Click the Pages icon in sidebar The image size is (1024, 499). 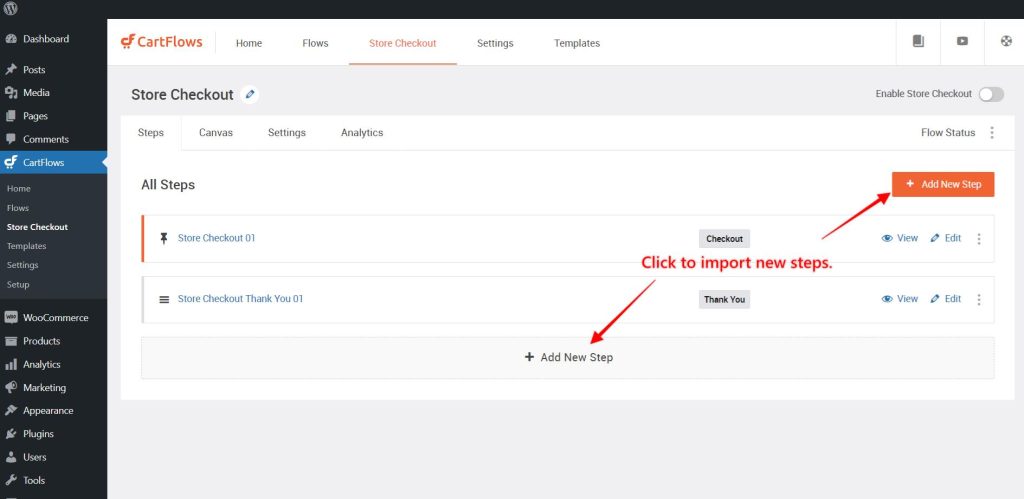pos(10,116)
